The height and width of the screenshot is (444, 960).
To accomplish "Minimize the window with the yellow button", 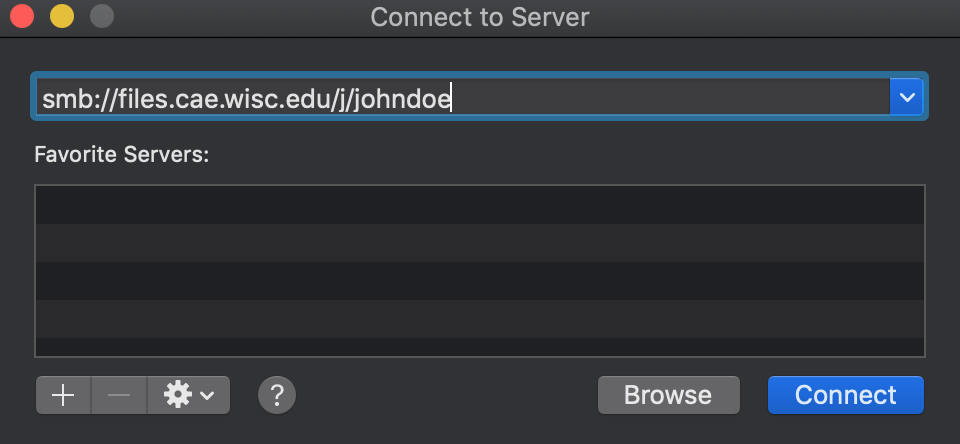I will (62, 17).
